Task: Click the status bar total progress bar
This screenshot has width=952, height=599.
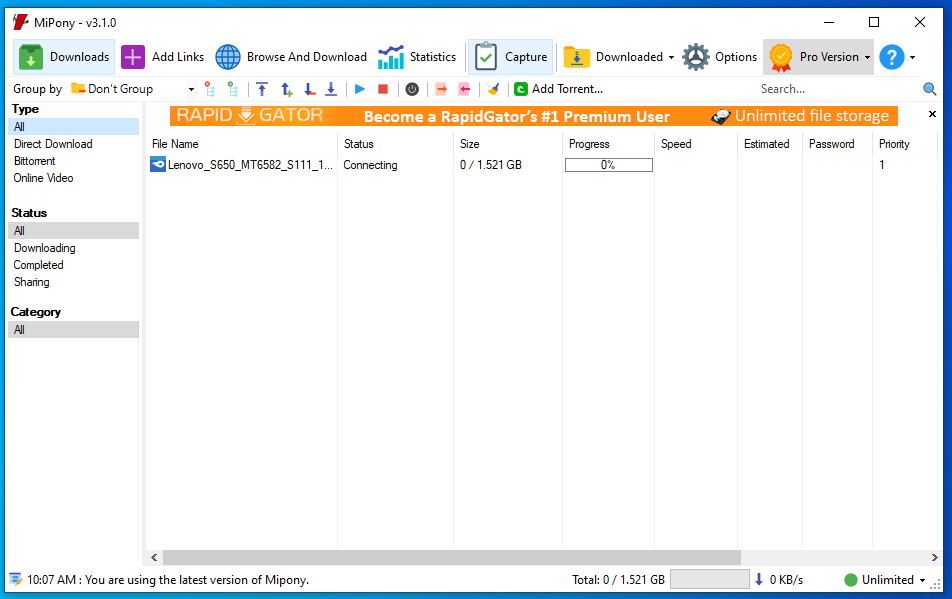Action: [x=709, y=580]
